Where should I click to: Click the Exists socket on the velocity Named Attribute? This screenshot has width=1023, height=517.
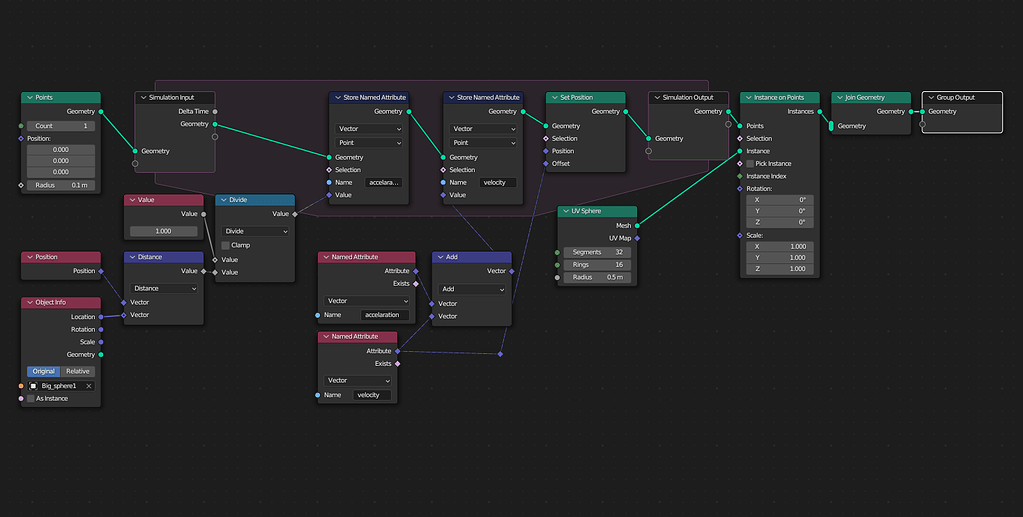pos(397,364)
